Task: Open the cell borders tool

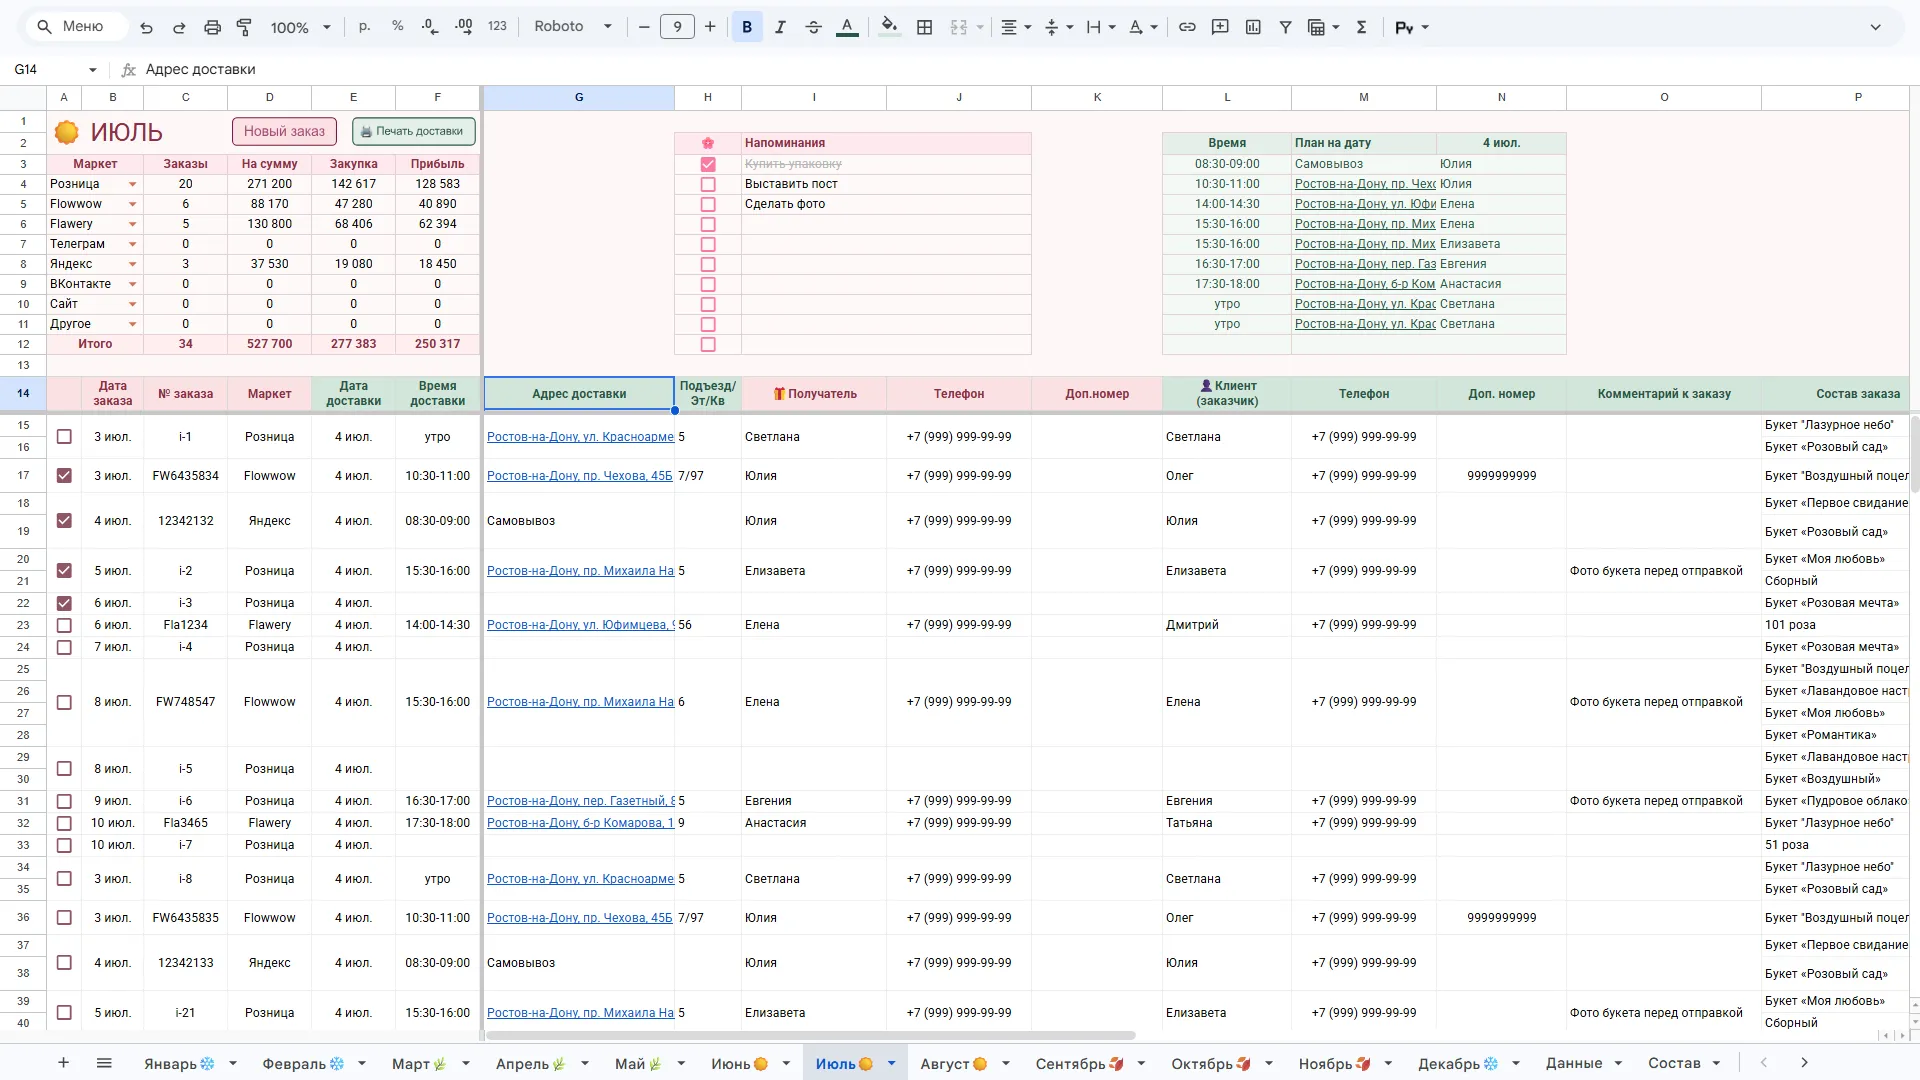Action: click(x=925, y=27)
